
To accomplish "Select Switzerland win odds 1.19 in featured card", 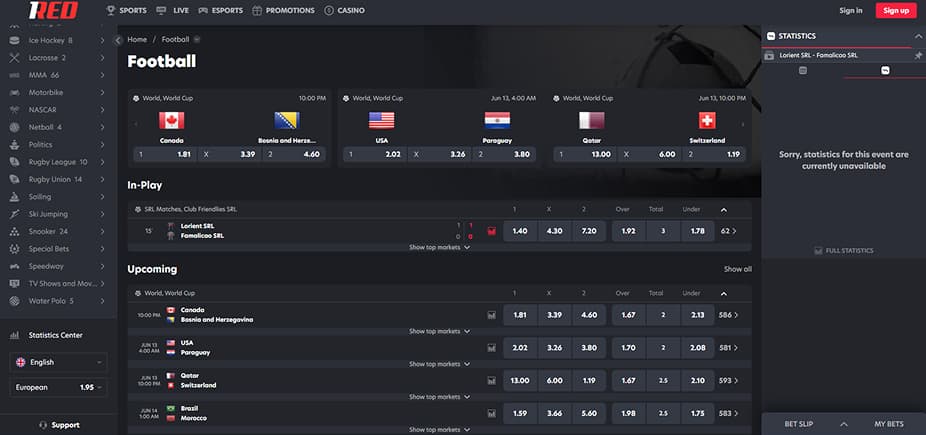I will click(713, 155).
